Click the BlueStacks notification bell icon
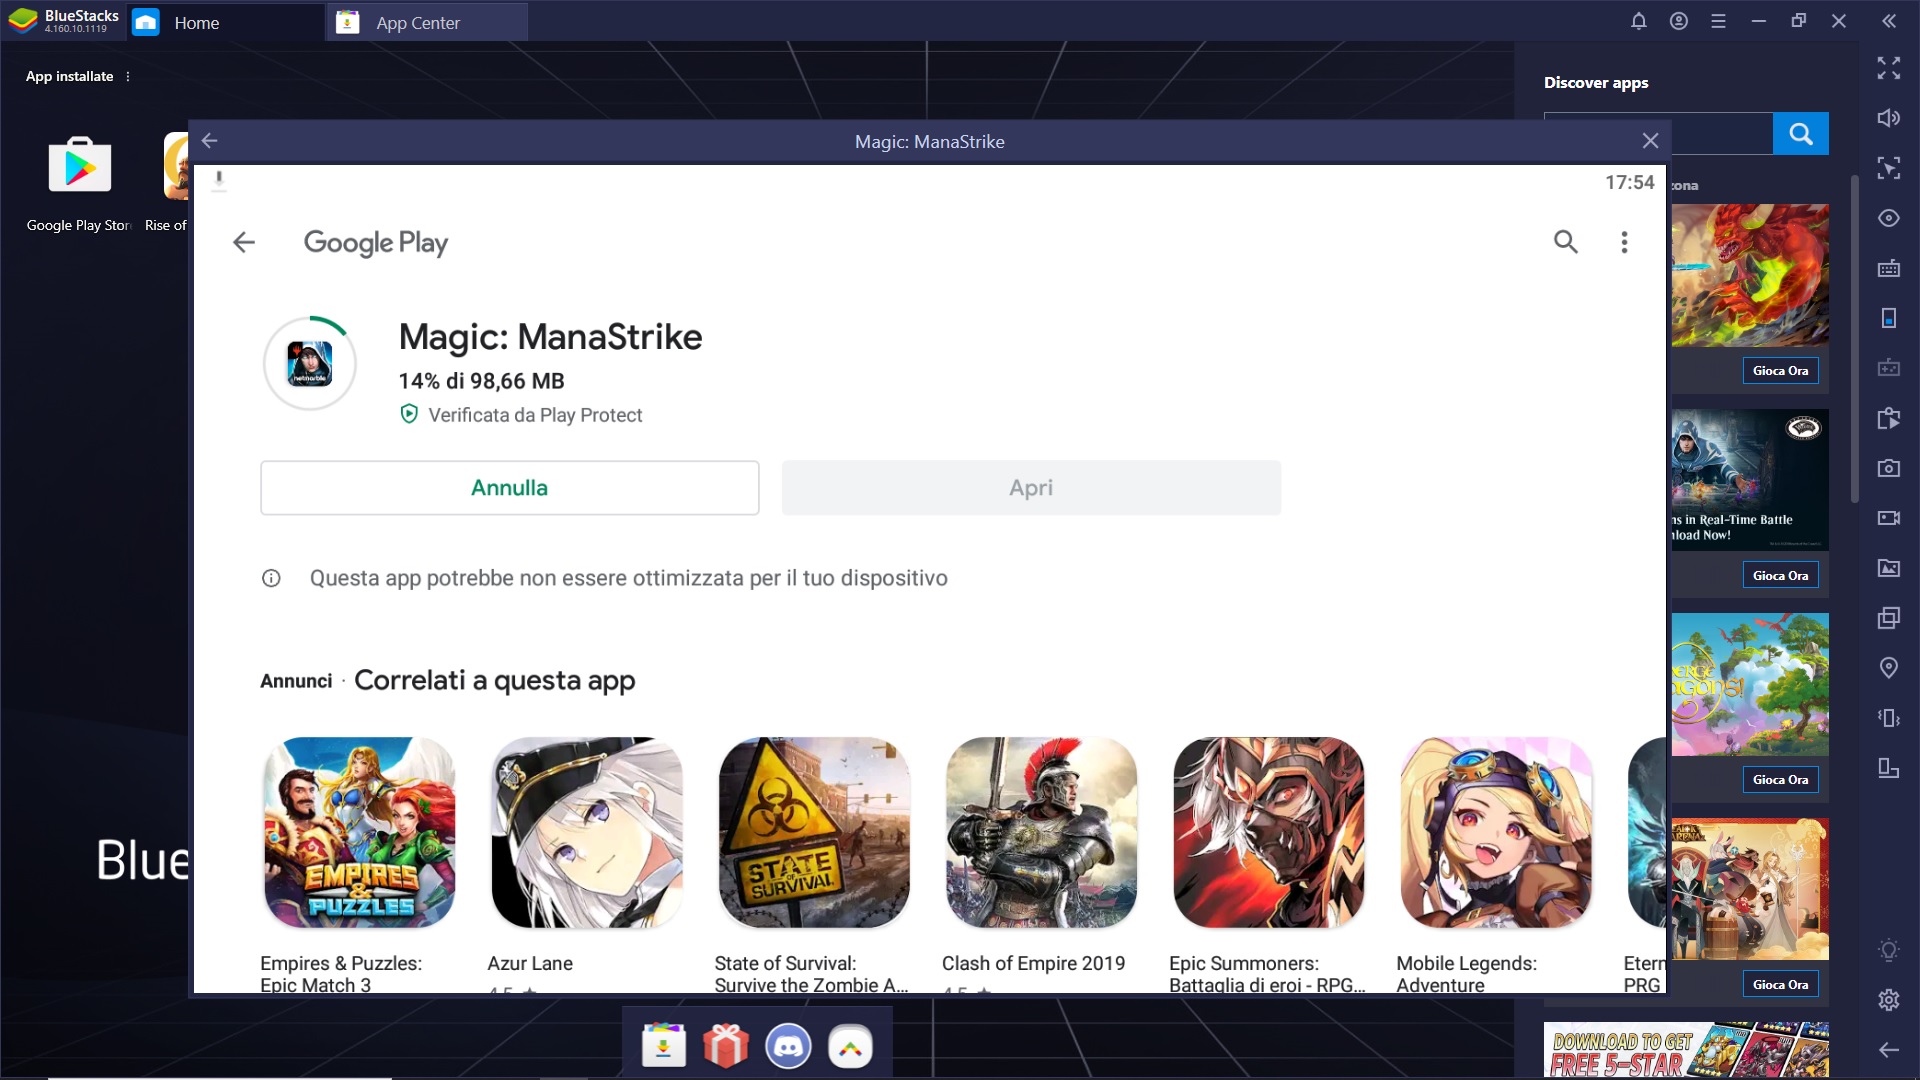 [x=1638, y=21]
